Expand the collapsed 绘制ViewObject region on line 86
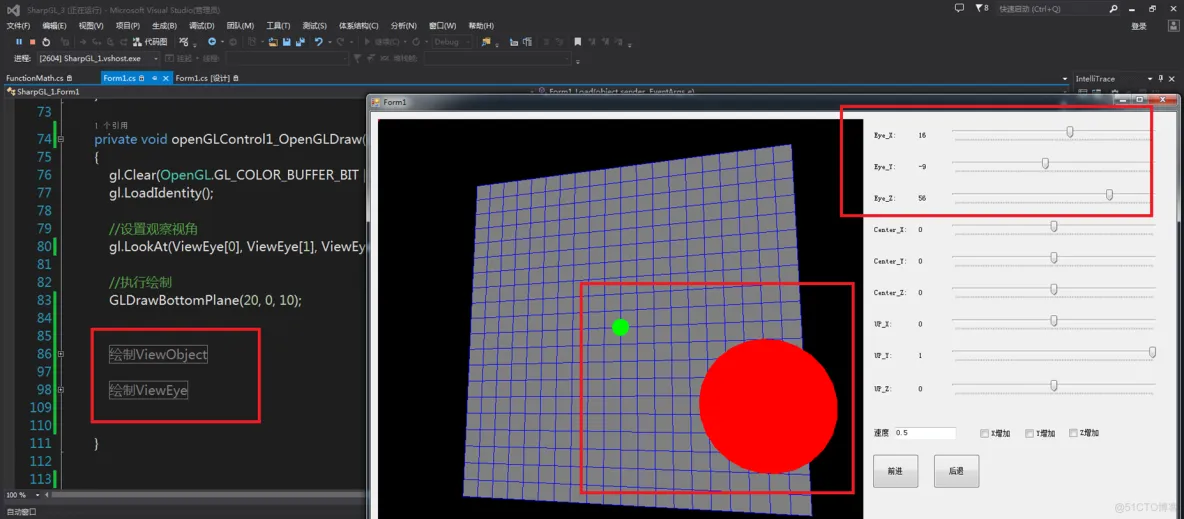The height and width of the screenshot is (519, 1184). tap(60, 354)
